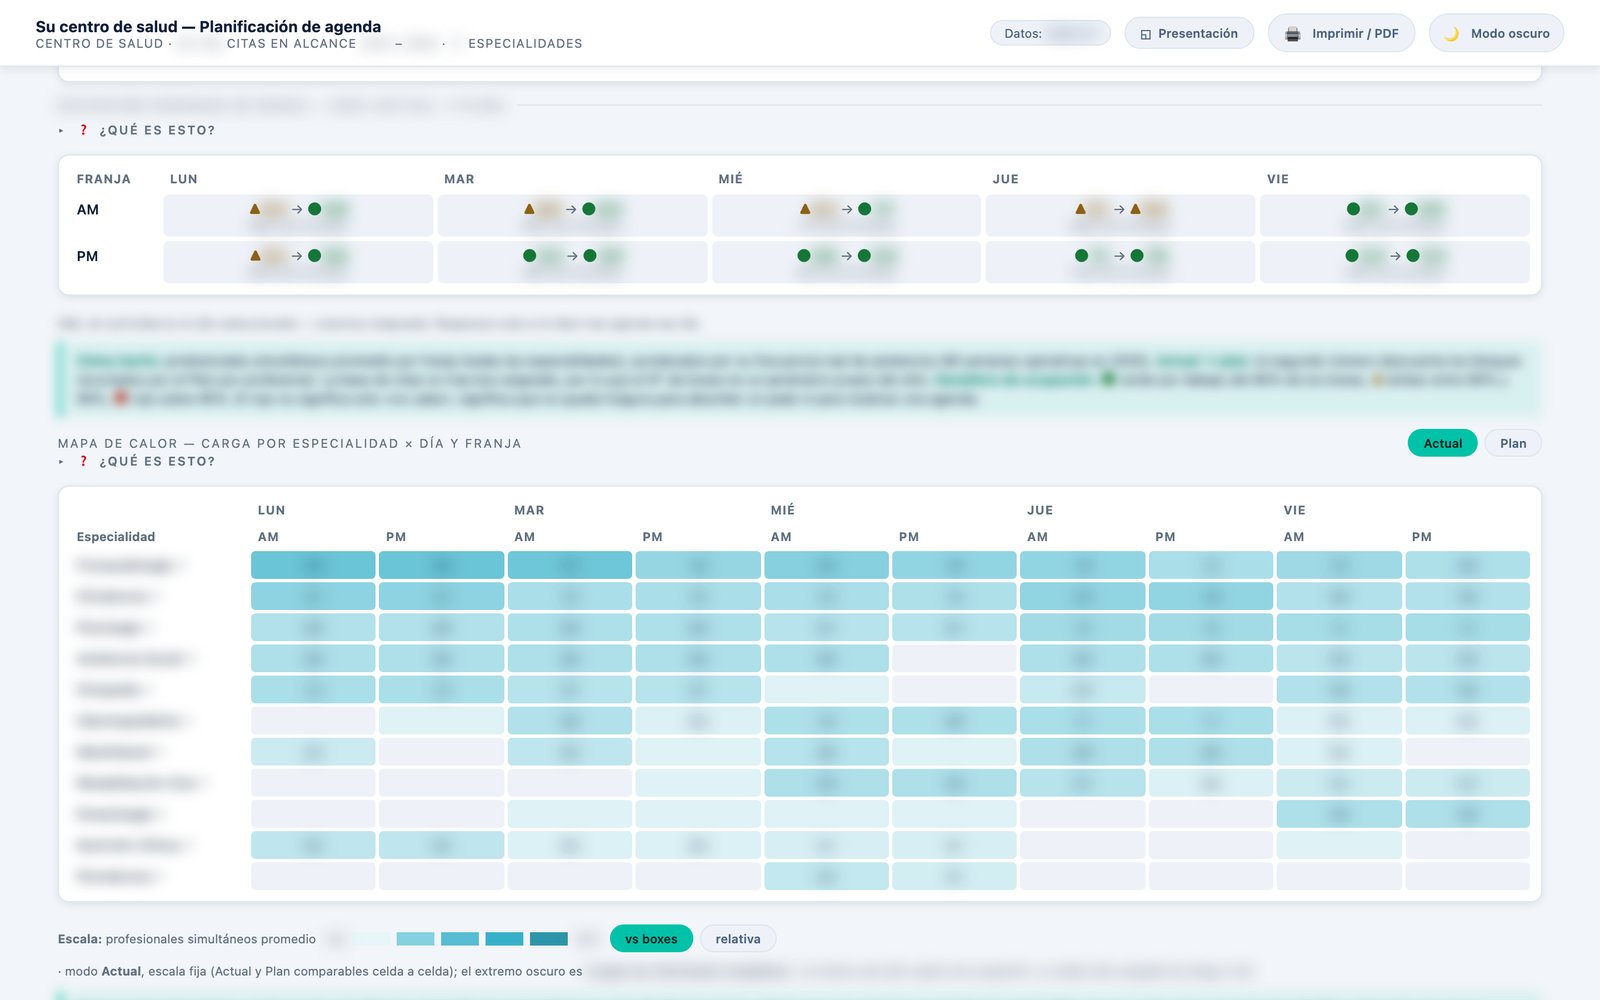Click the printer icon in Imprimir / PDF

click(1293, 34)
